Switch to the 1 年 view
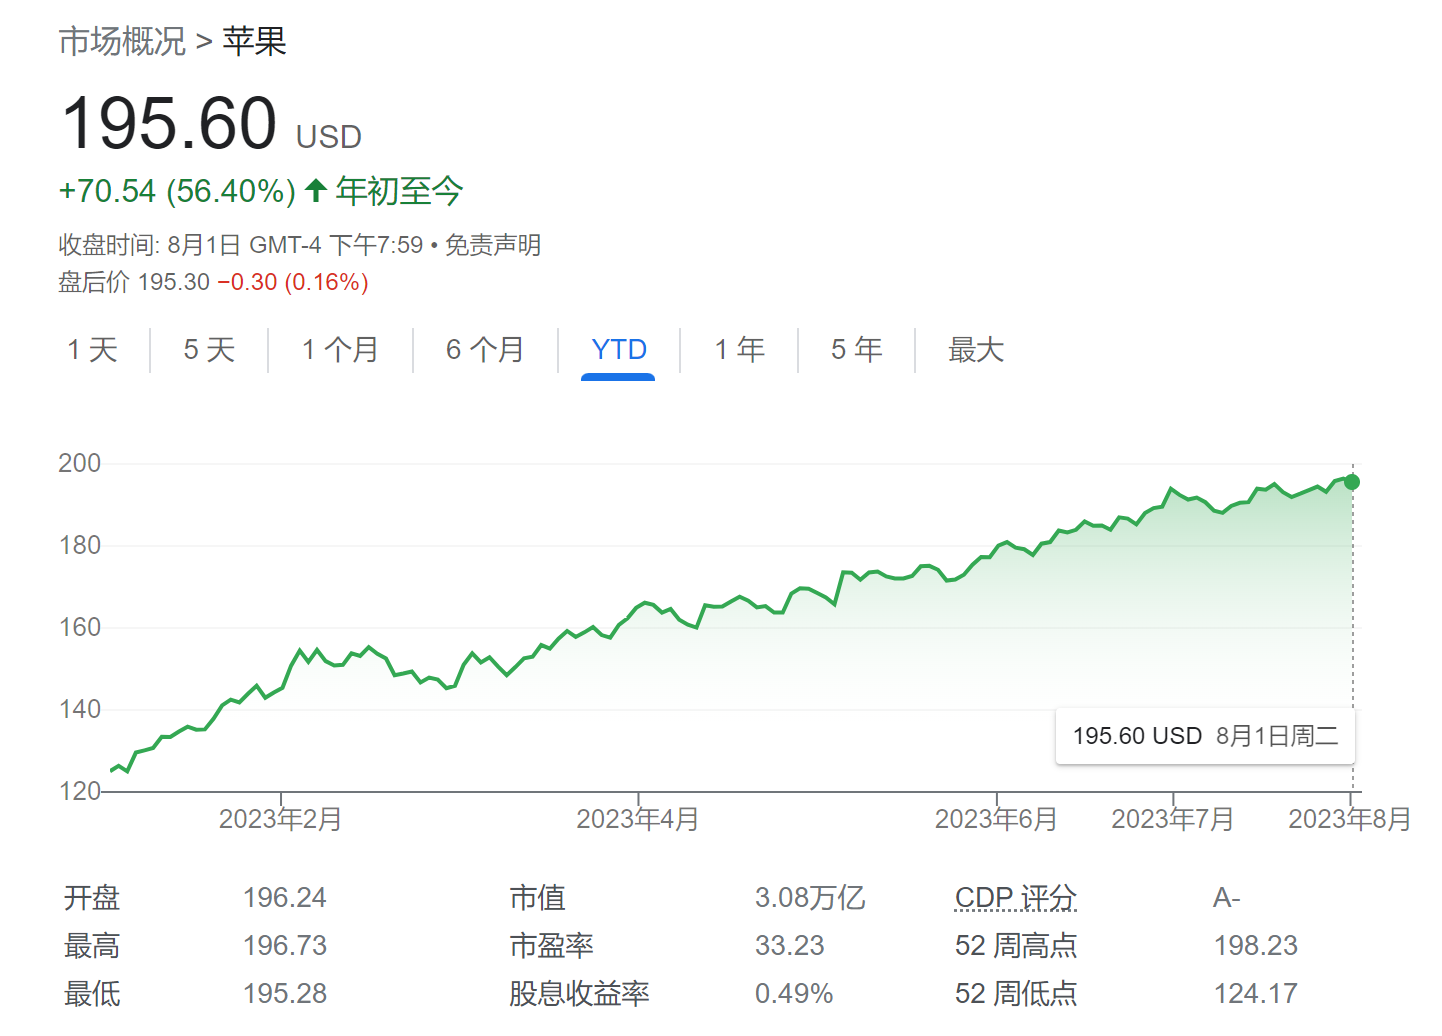Image resolution: width=1442 pixels, height=1036 pixels. click(x=738, y=350)
